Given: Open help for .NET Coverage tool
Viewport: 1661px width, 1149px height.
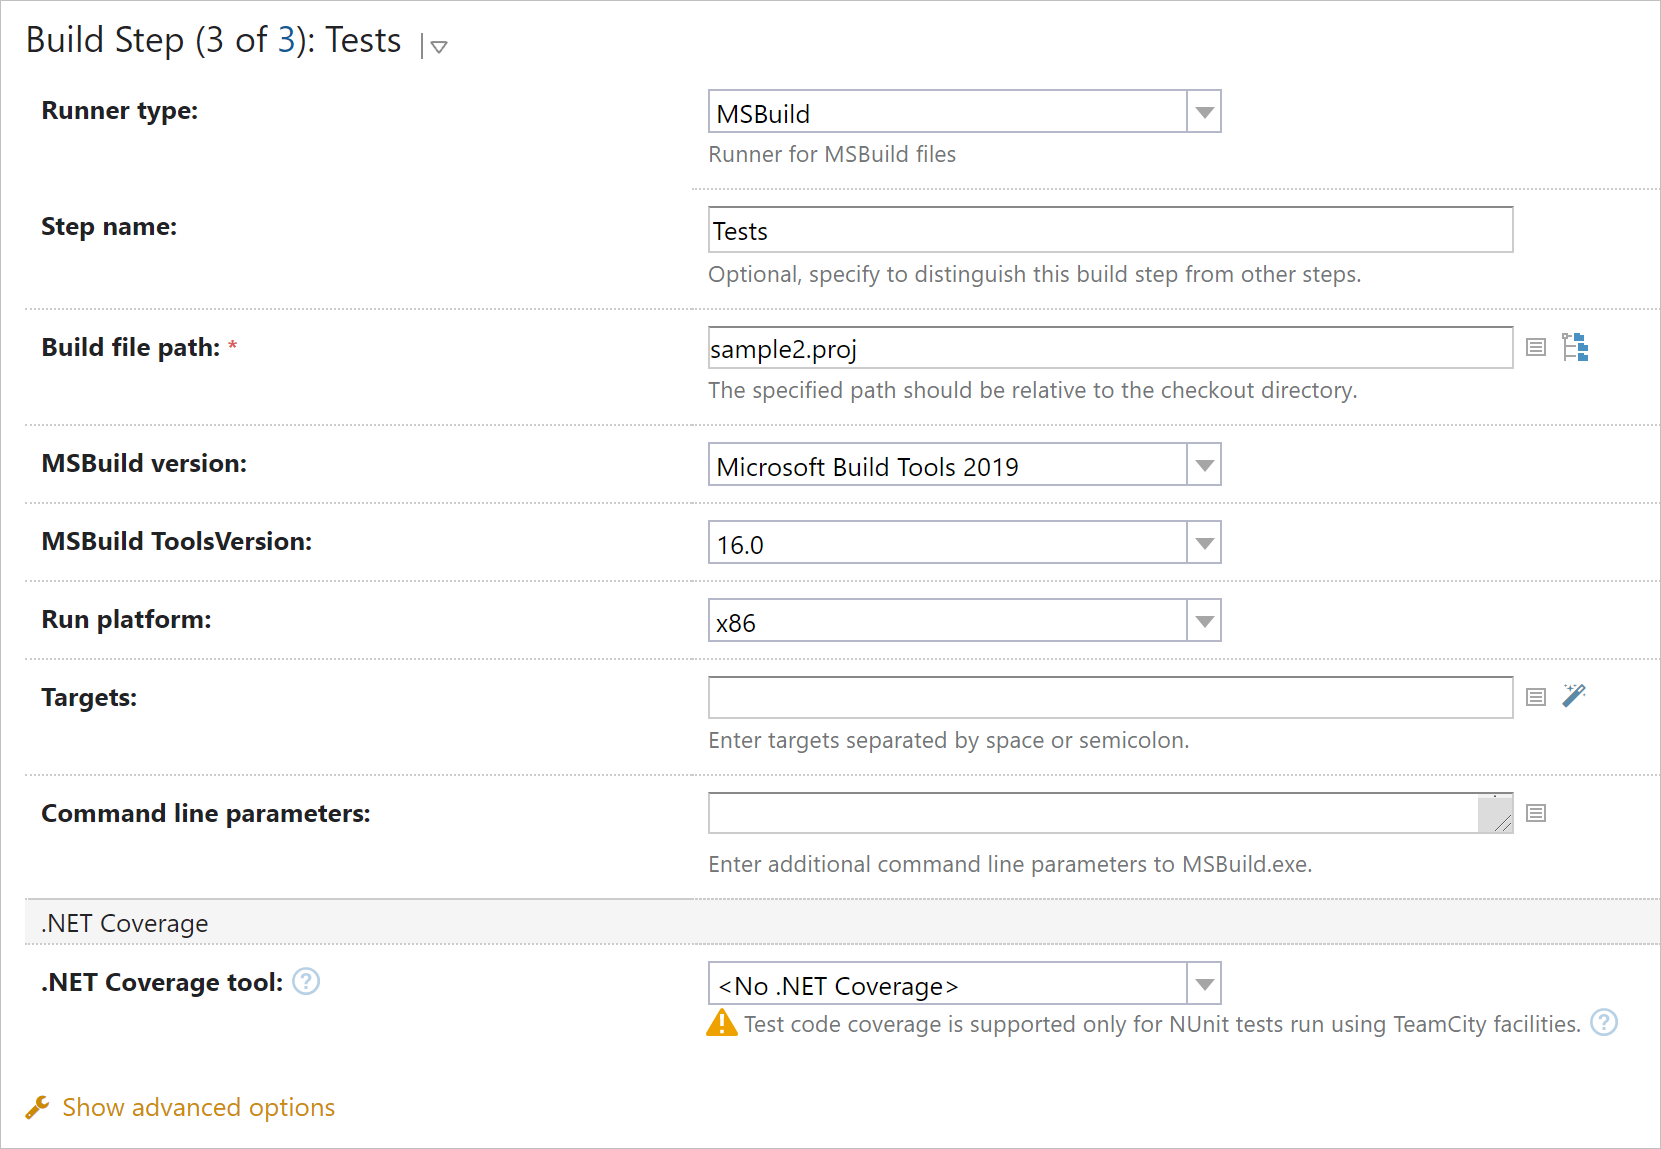Looking at the screenshot, I should pyautogui.click(x=306, y=982).
